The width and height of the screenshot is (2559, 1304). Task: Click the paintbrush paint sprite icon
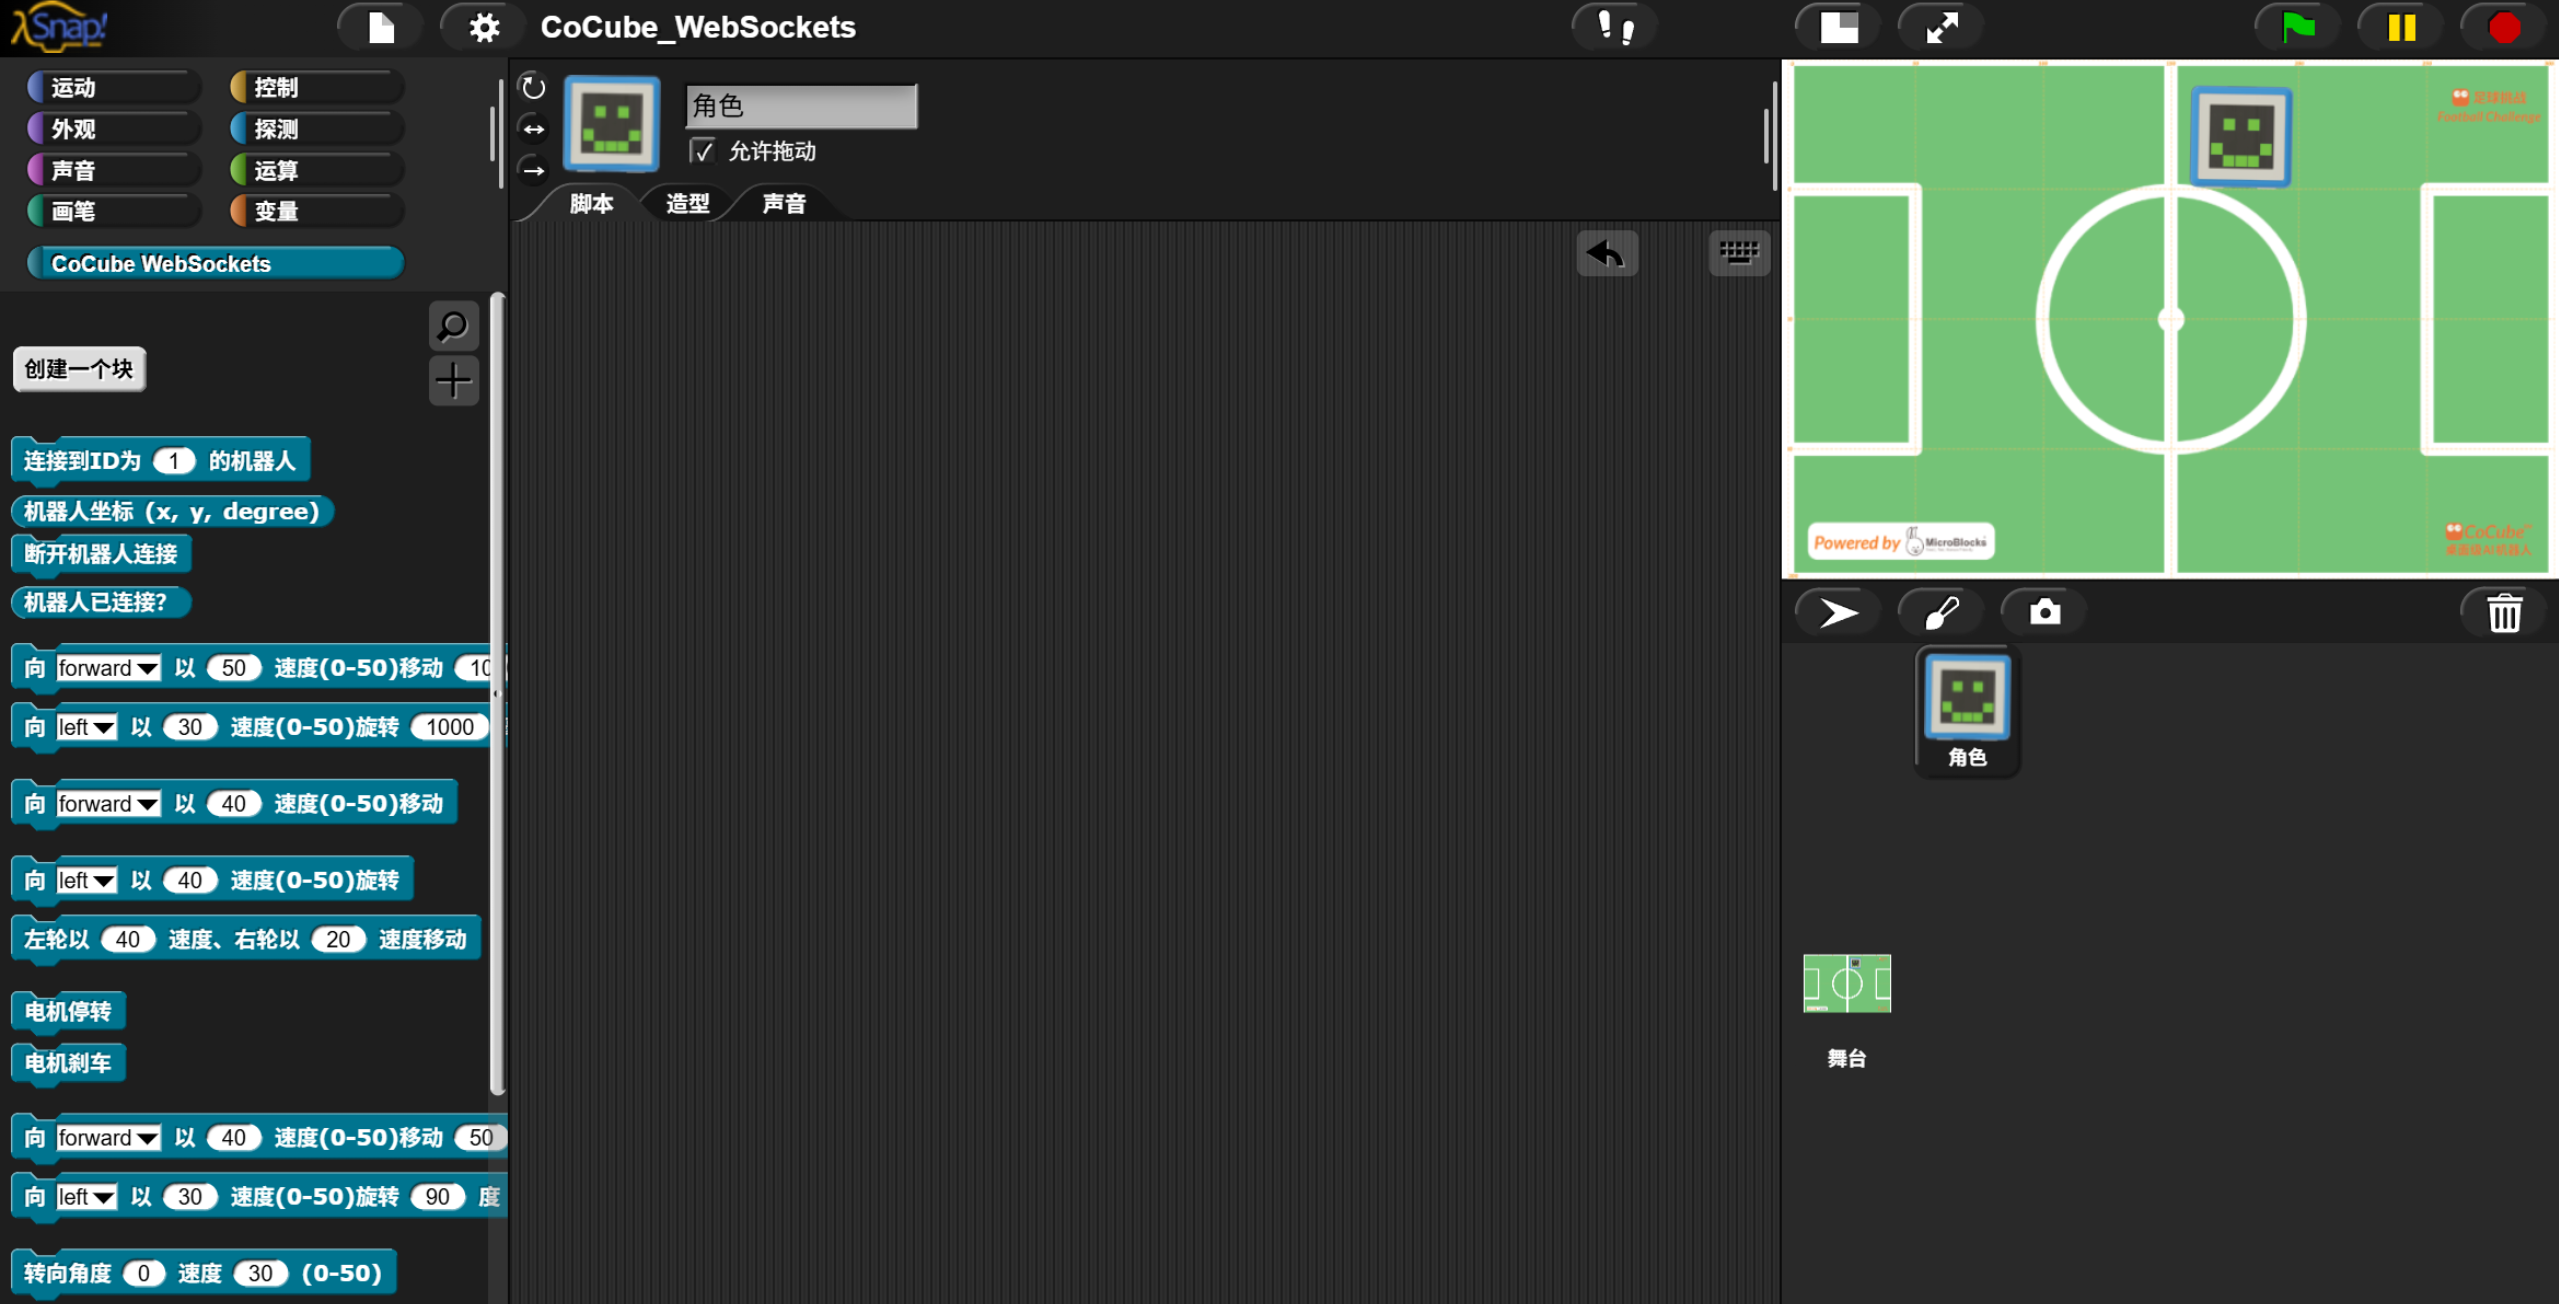click(1941, 612)
